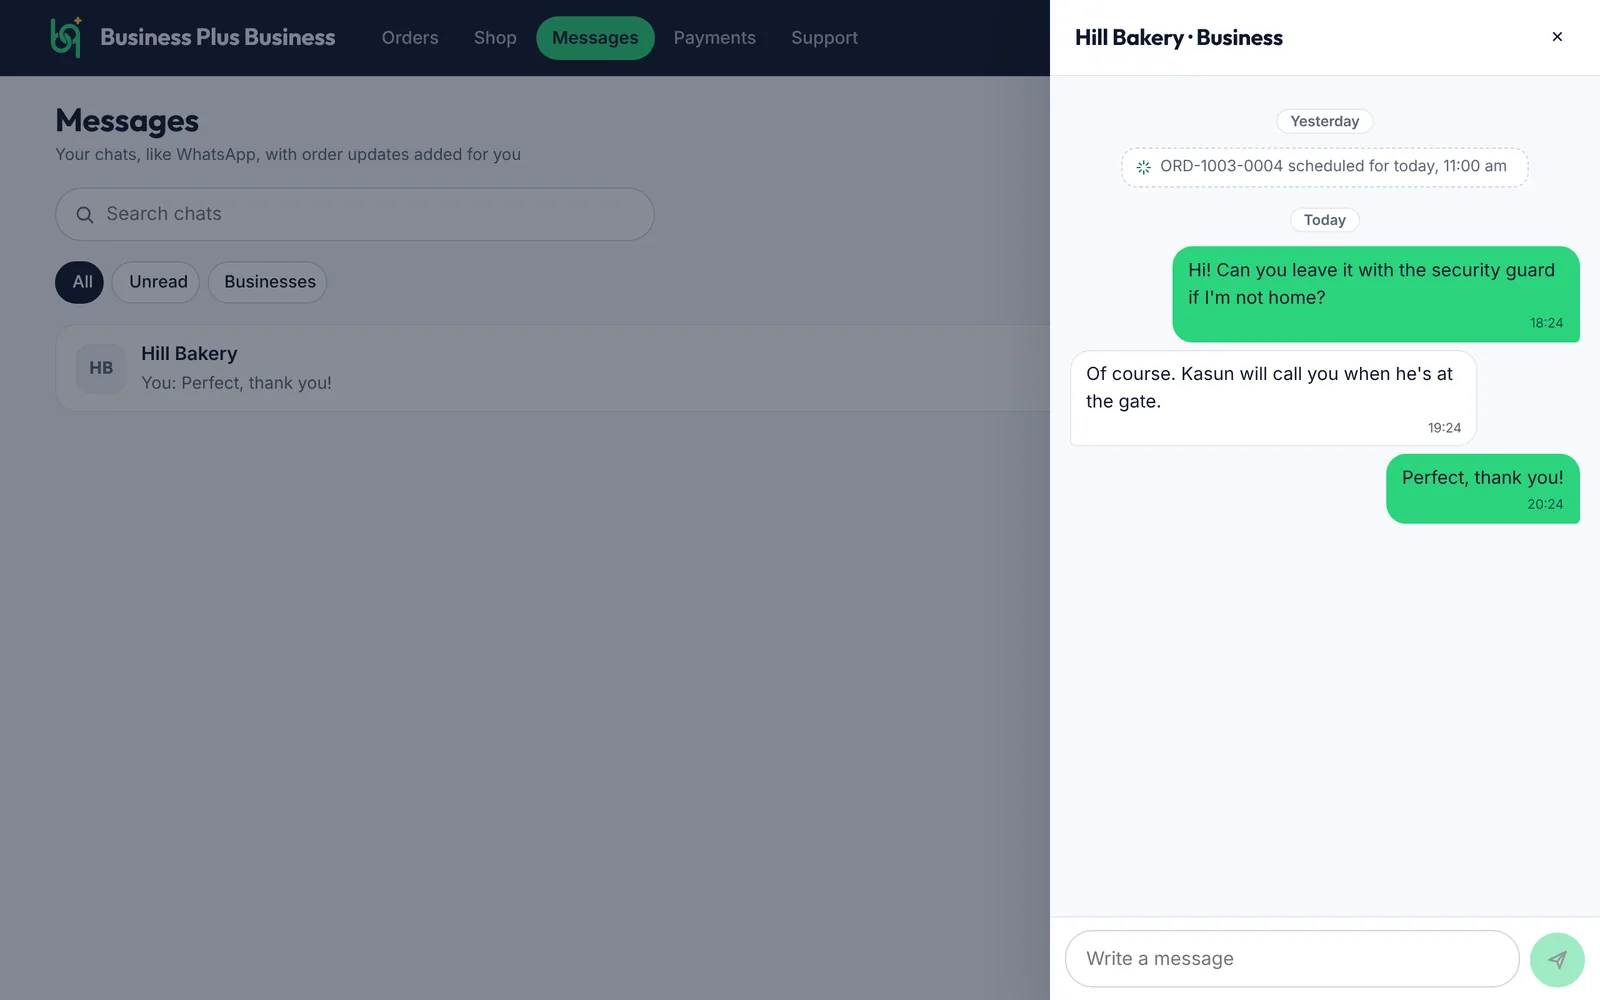
Task: Open the Payments tab
Action: click(x=714, y=38)
